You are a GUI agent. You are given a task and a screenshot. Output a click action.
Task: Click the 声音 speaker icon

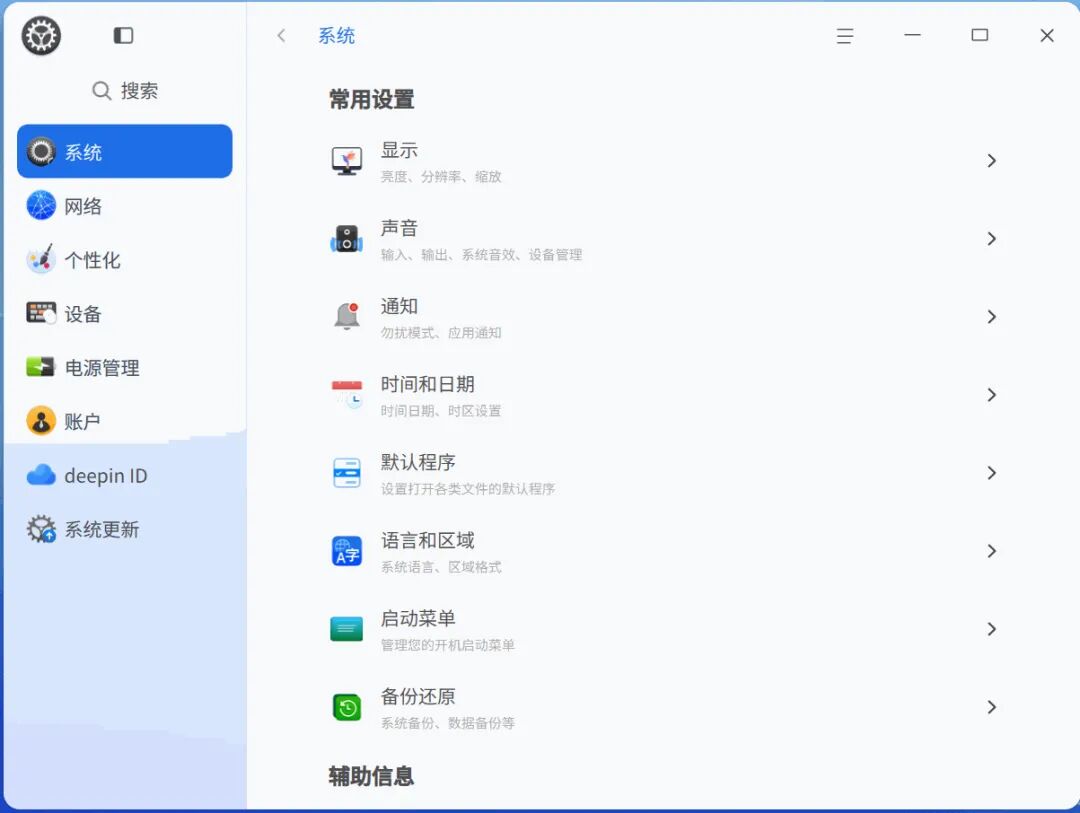347,238
